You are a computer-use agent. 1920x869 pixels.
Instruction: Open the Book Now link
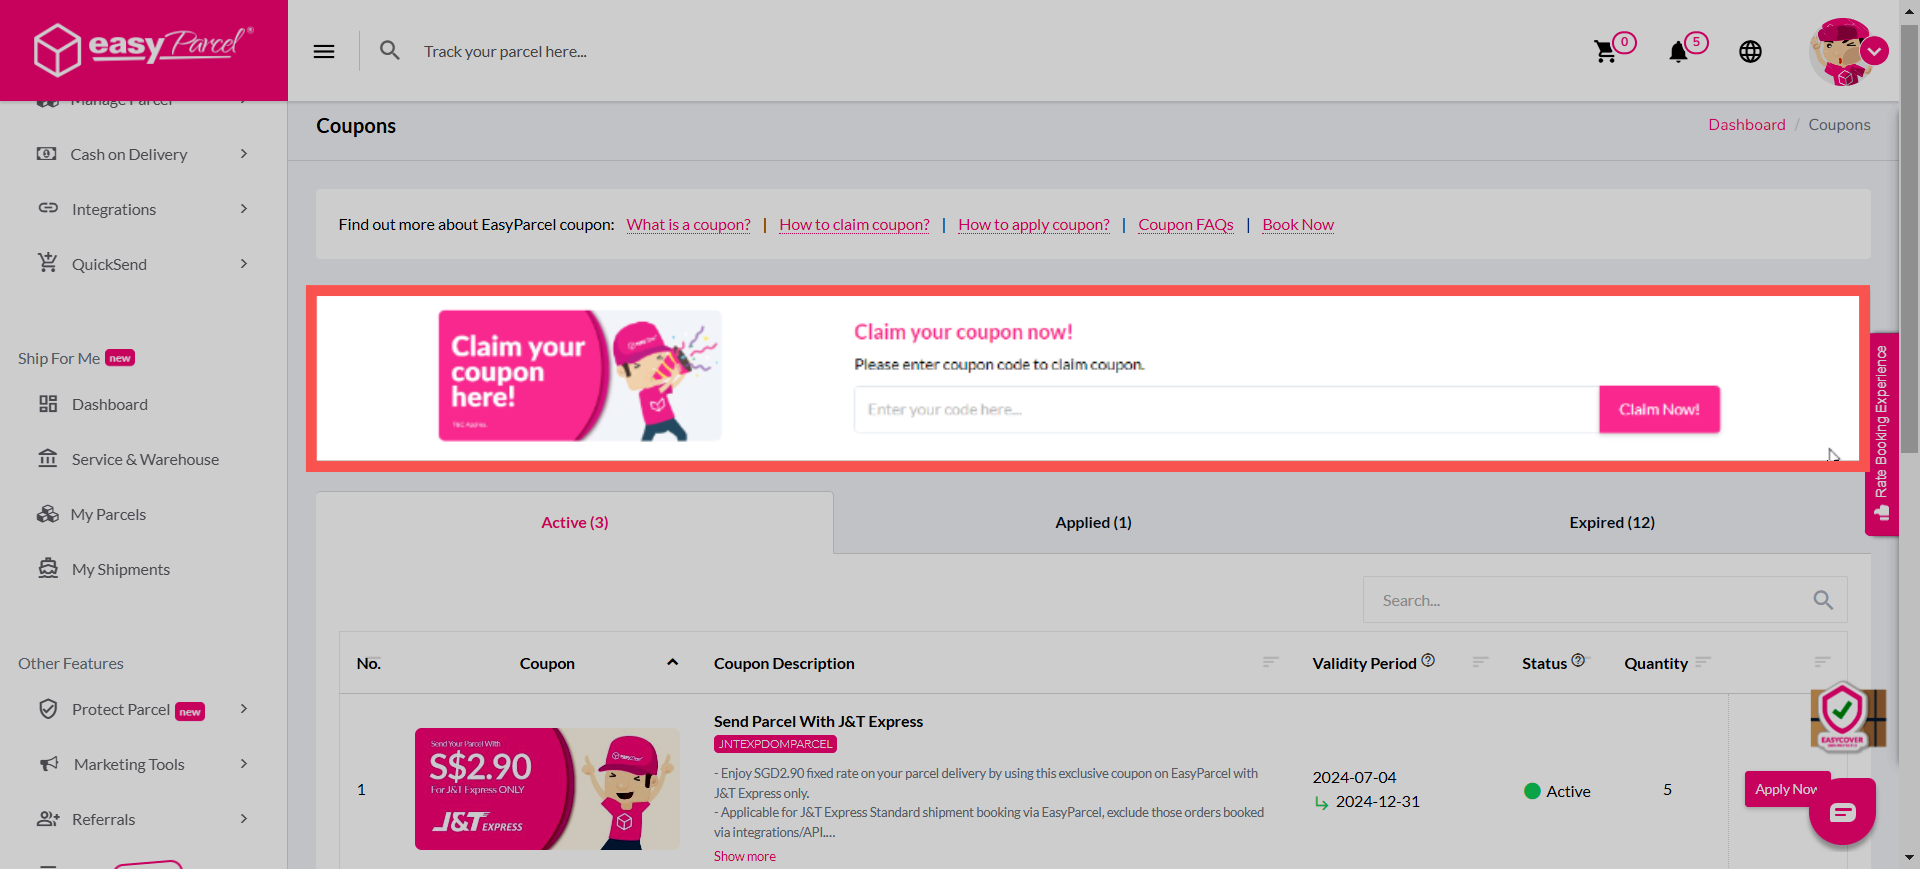point(1298,225)
